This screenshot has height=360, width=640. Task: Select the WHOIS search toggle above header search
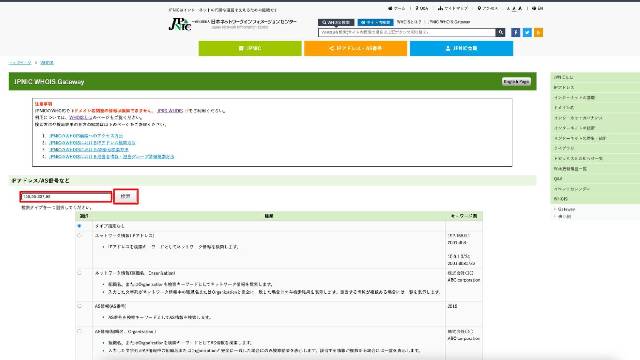click(x=336, y=22)
